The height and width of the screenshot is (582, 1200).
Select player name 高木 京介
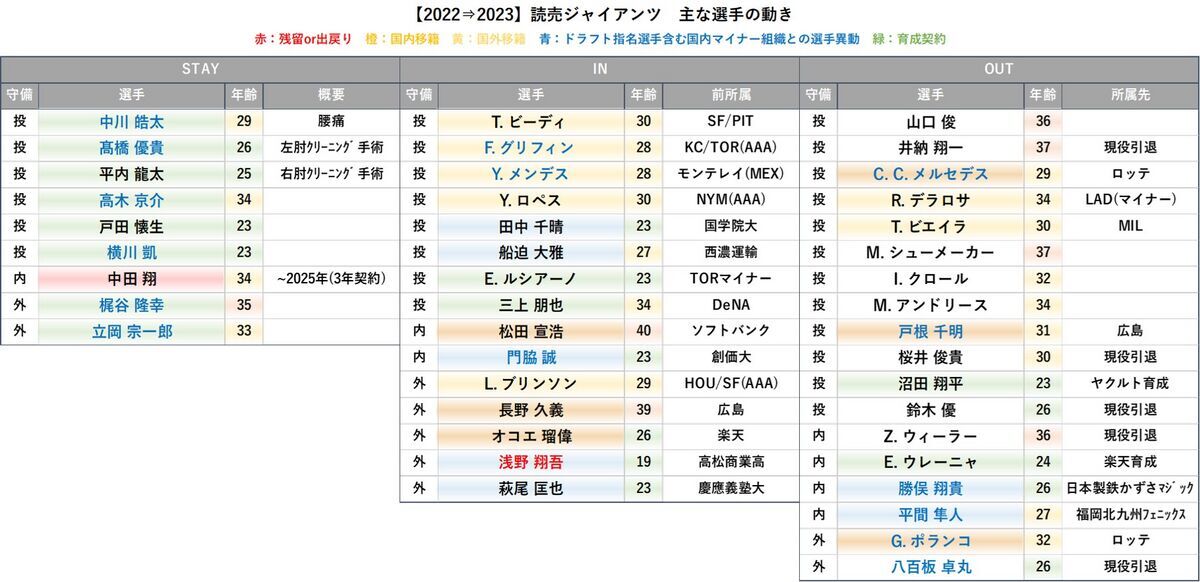click(132, 200)
